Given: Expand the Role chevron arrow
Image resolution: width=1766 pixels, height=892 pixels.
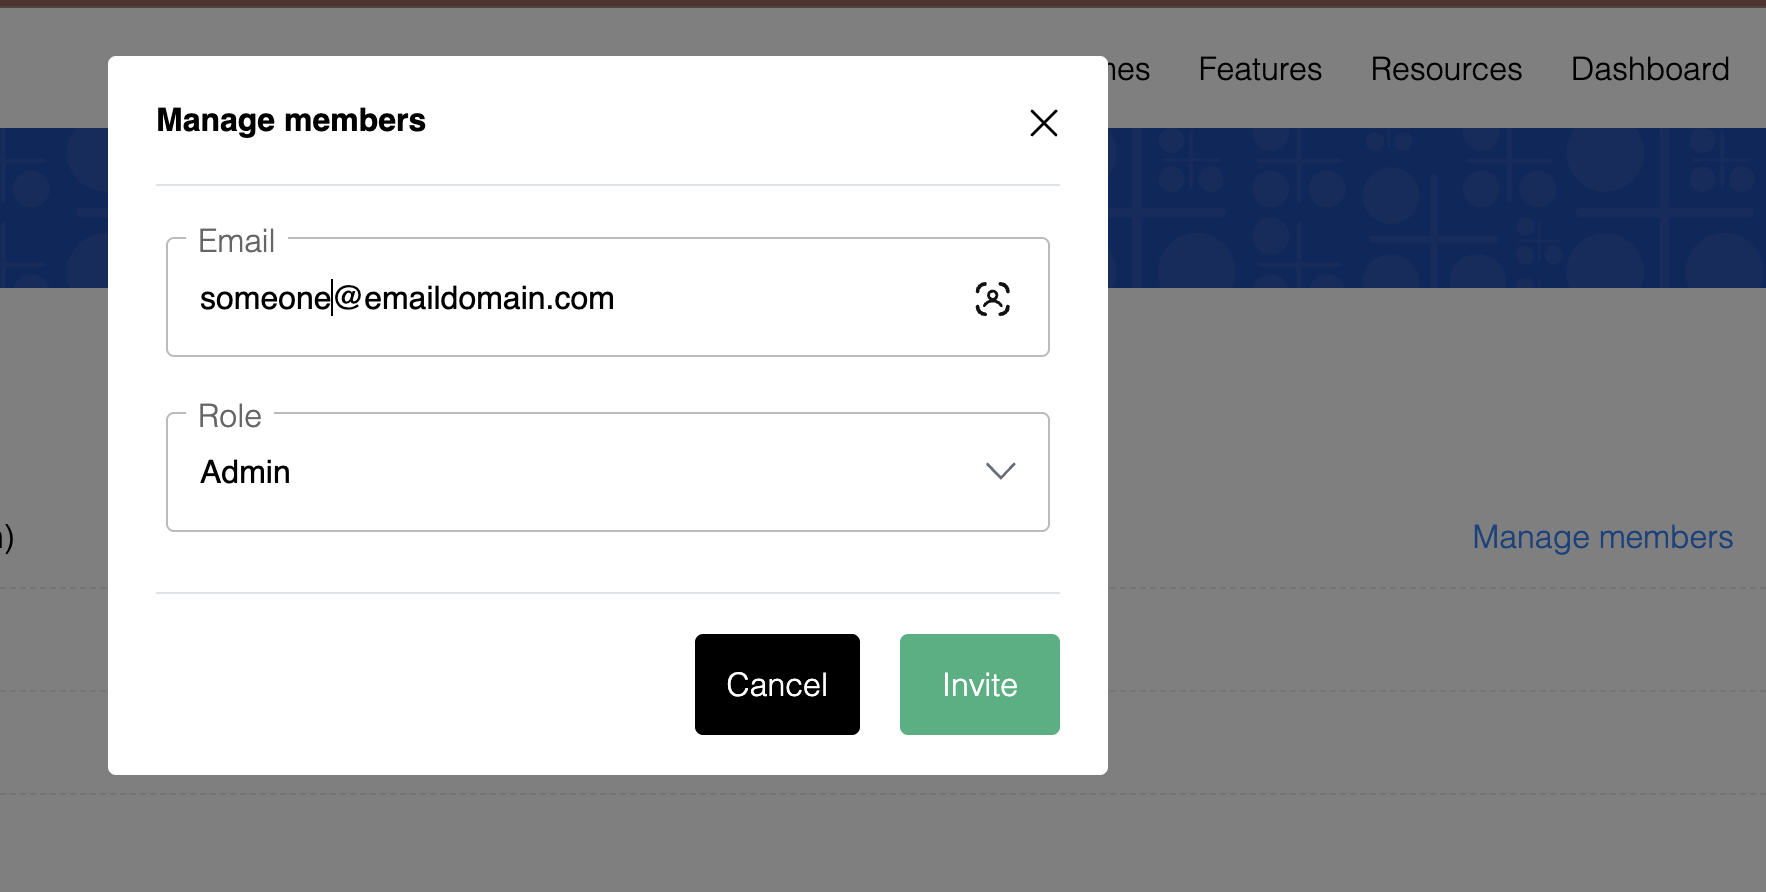Looking at the screenshot, I should coord(1000,471).
